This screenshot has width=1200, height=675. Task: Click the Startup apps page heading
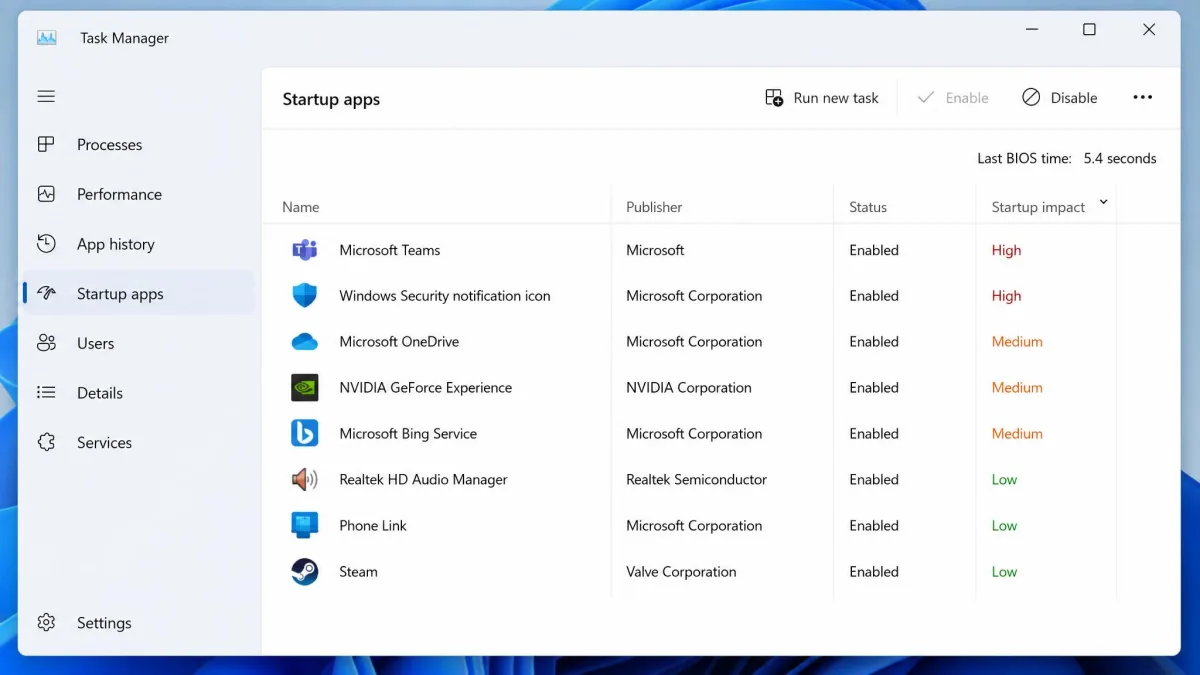331,99
